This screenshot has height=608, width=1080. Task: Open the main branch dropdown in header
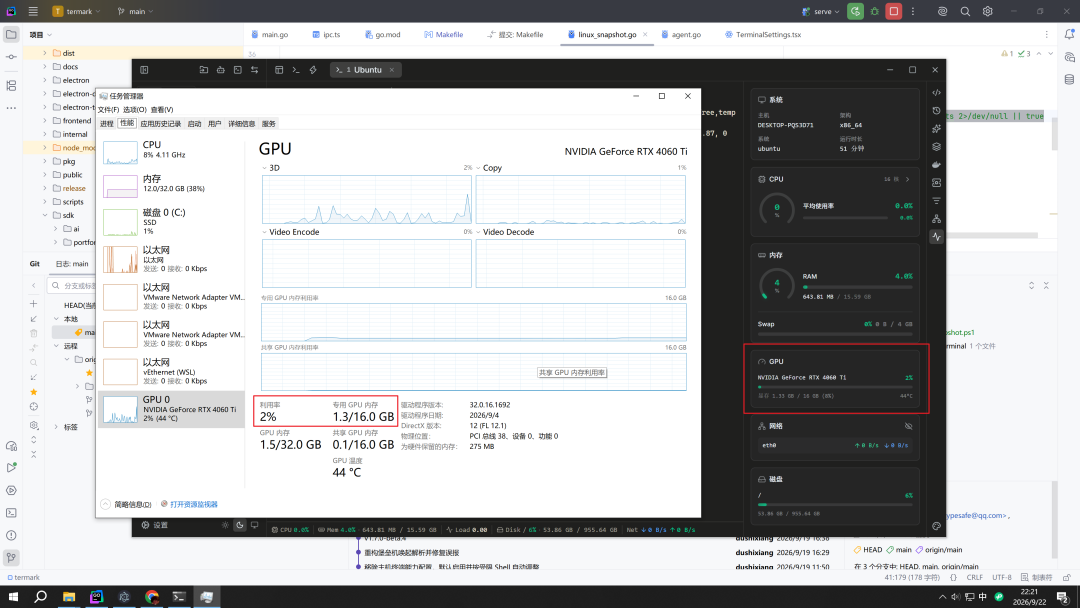(135, 11)
